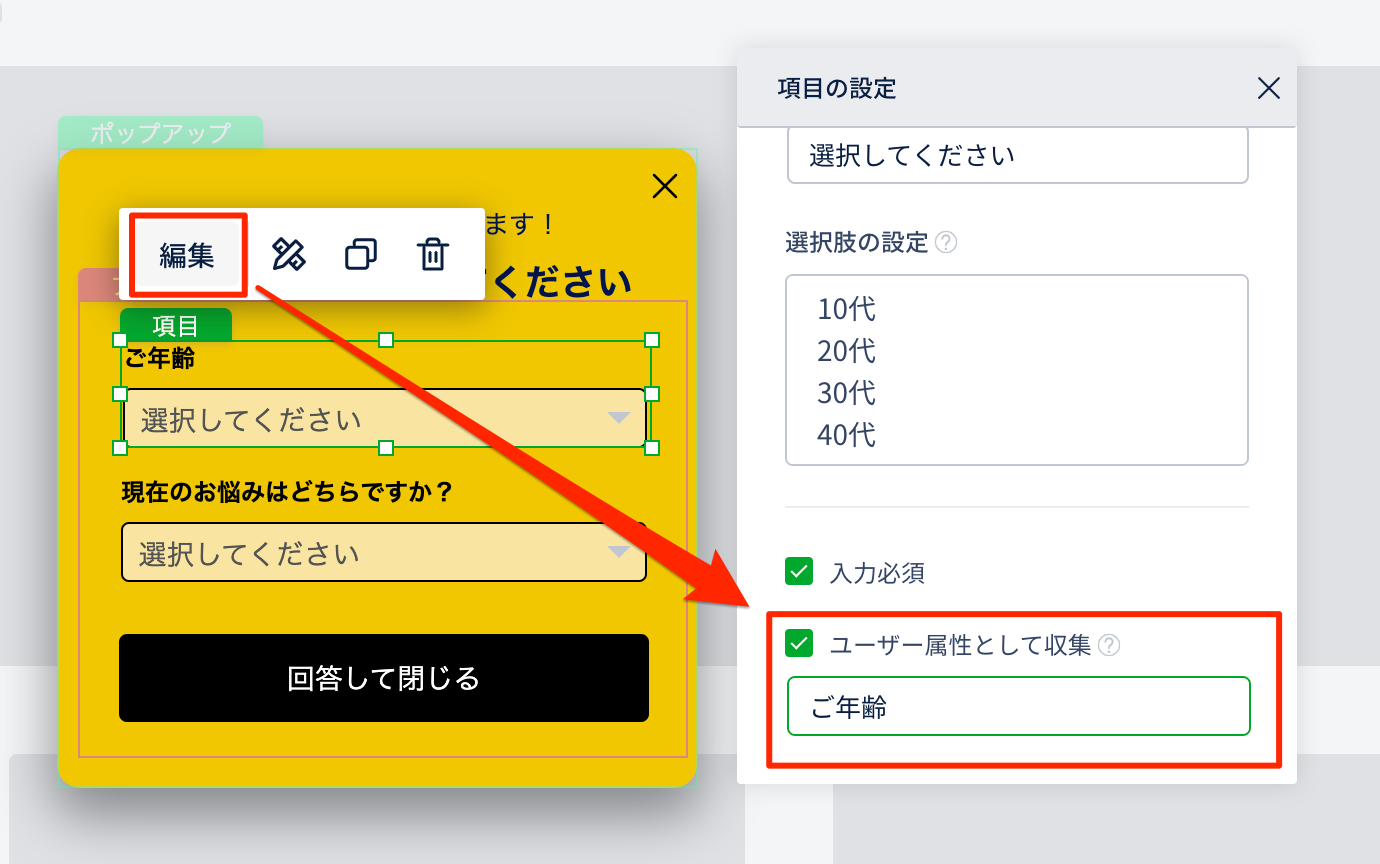Click the placeholder field showing 選択してください in settings
Image resolution: width=1380 pixels, height=864 pixels.
point(1017,156)
